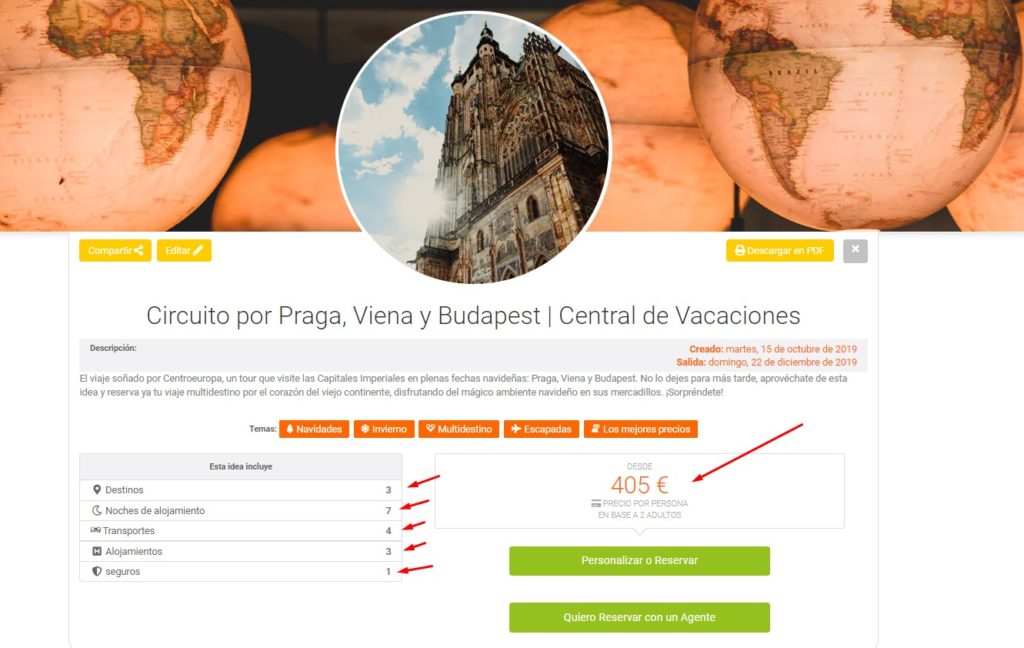Click the printer icon in Descargar en PDF
This screenshot has height=648, width=1024.
tap(739, 251)
